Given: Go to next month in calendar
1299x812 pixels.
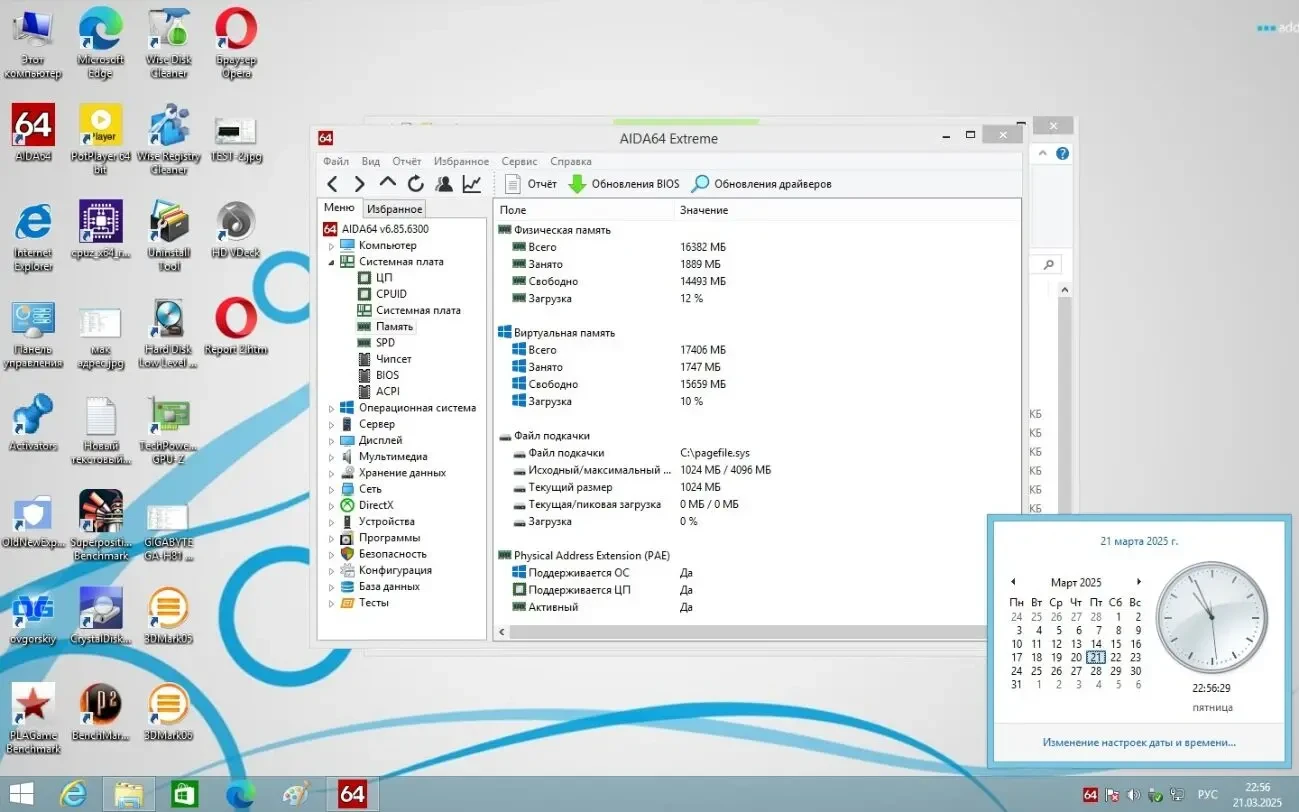Looking at the screenshot, I should click(1138, 582).
